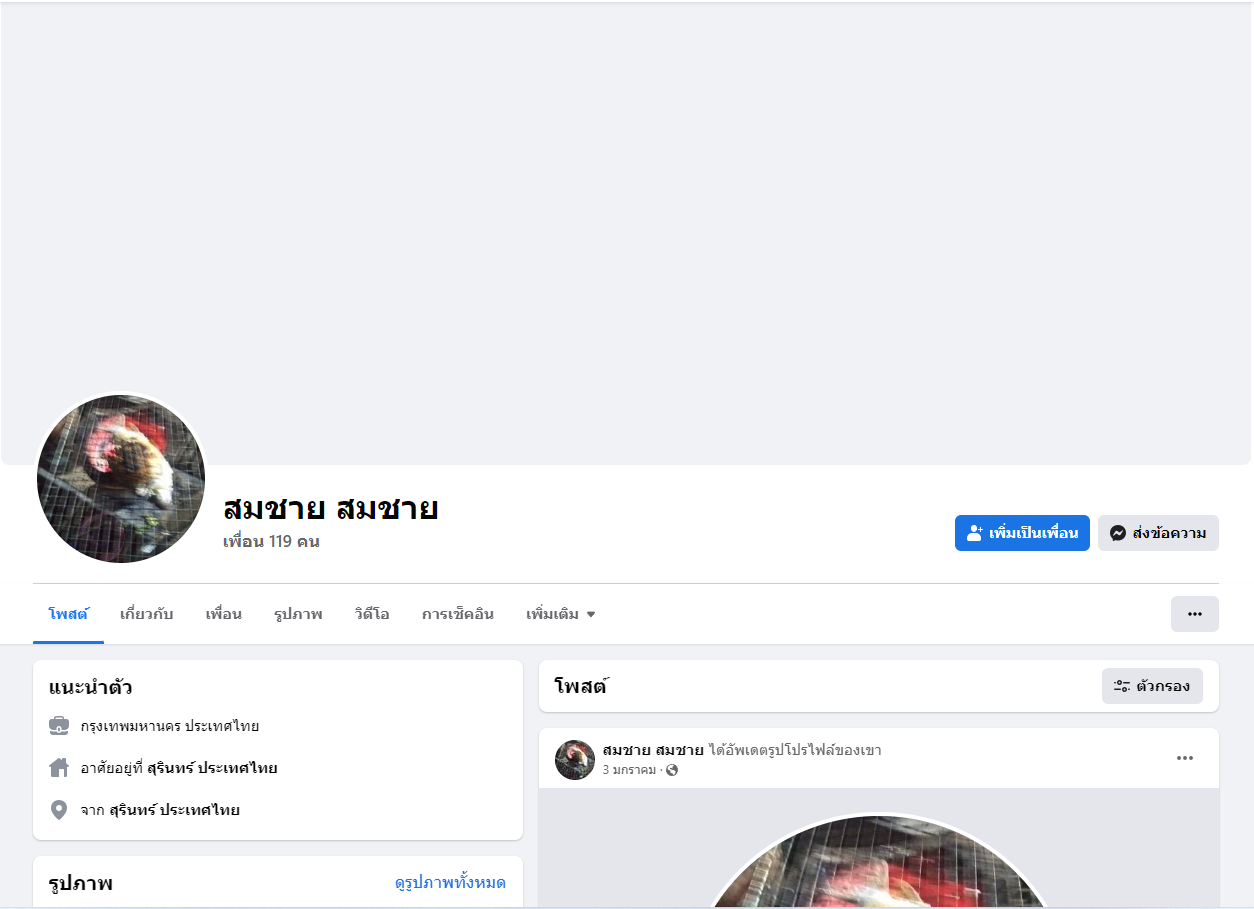1254x909 pixels.
Task: Send a message via ส่งข้อความ button
Action: [x=1158, y=533]
